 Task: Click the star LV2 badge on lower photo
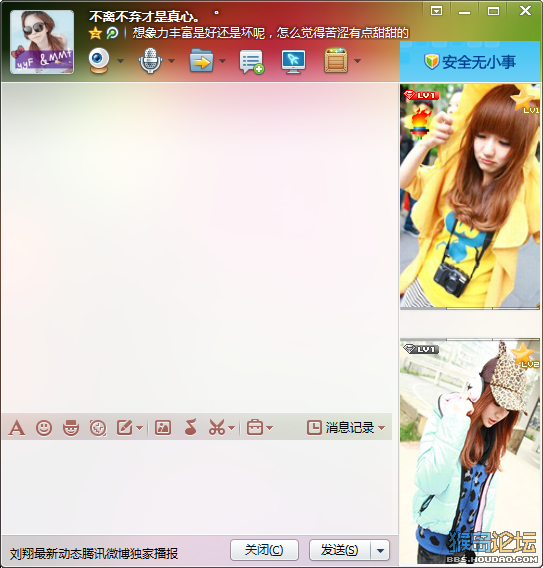point(525,355)
